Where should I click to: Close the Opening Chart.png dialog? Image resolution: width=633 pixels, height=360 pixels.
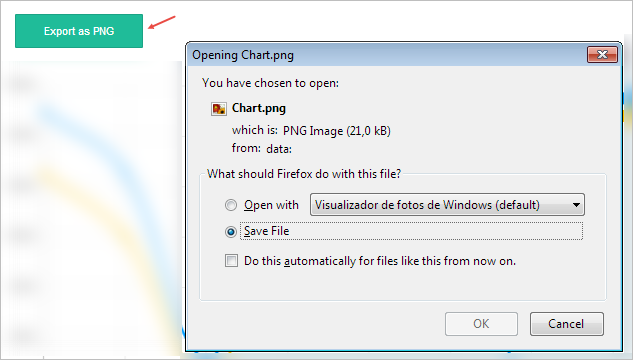(602, 54)
